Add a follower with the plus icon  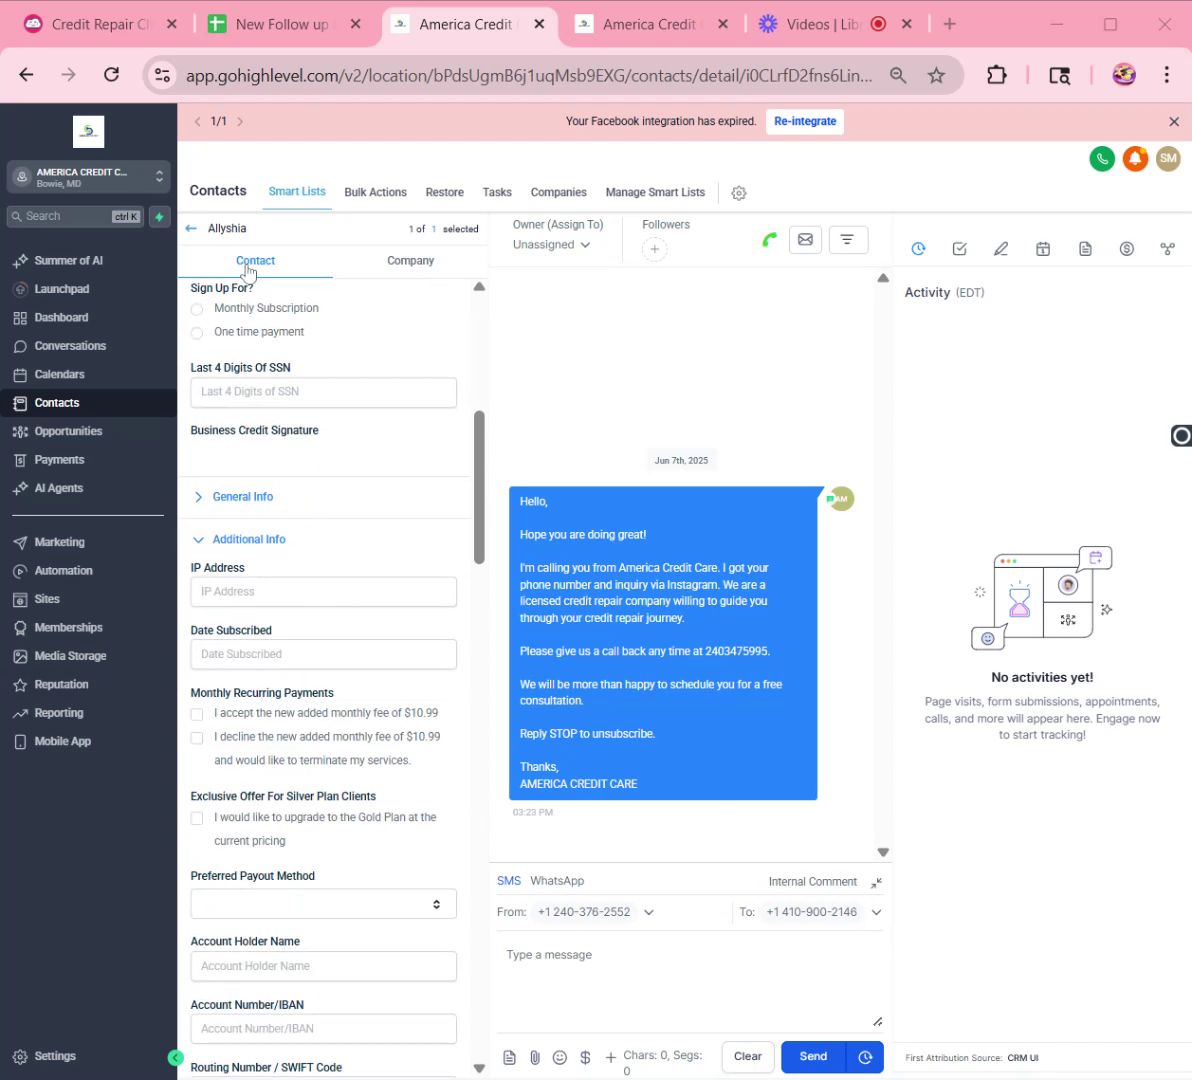655,249
